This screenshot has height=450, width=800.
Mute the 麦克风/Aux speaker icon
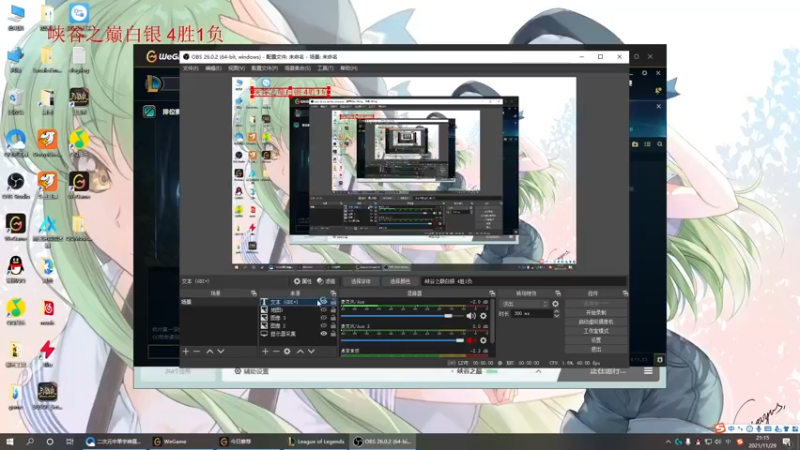(x=470, y=316)
